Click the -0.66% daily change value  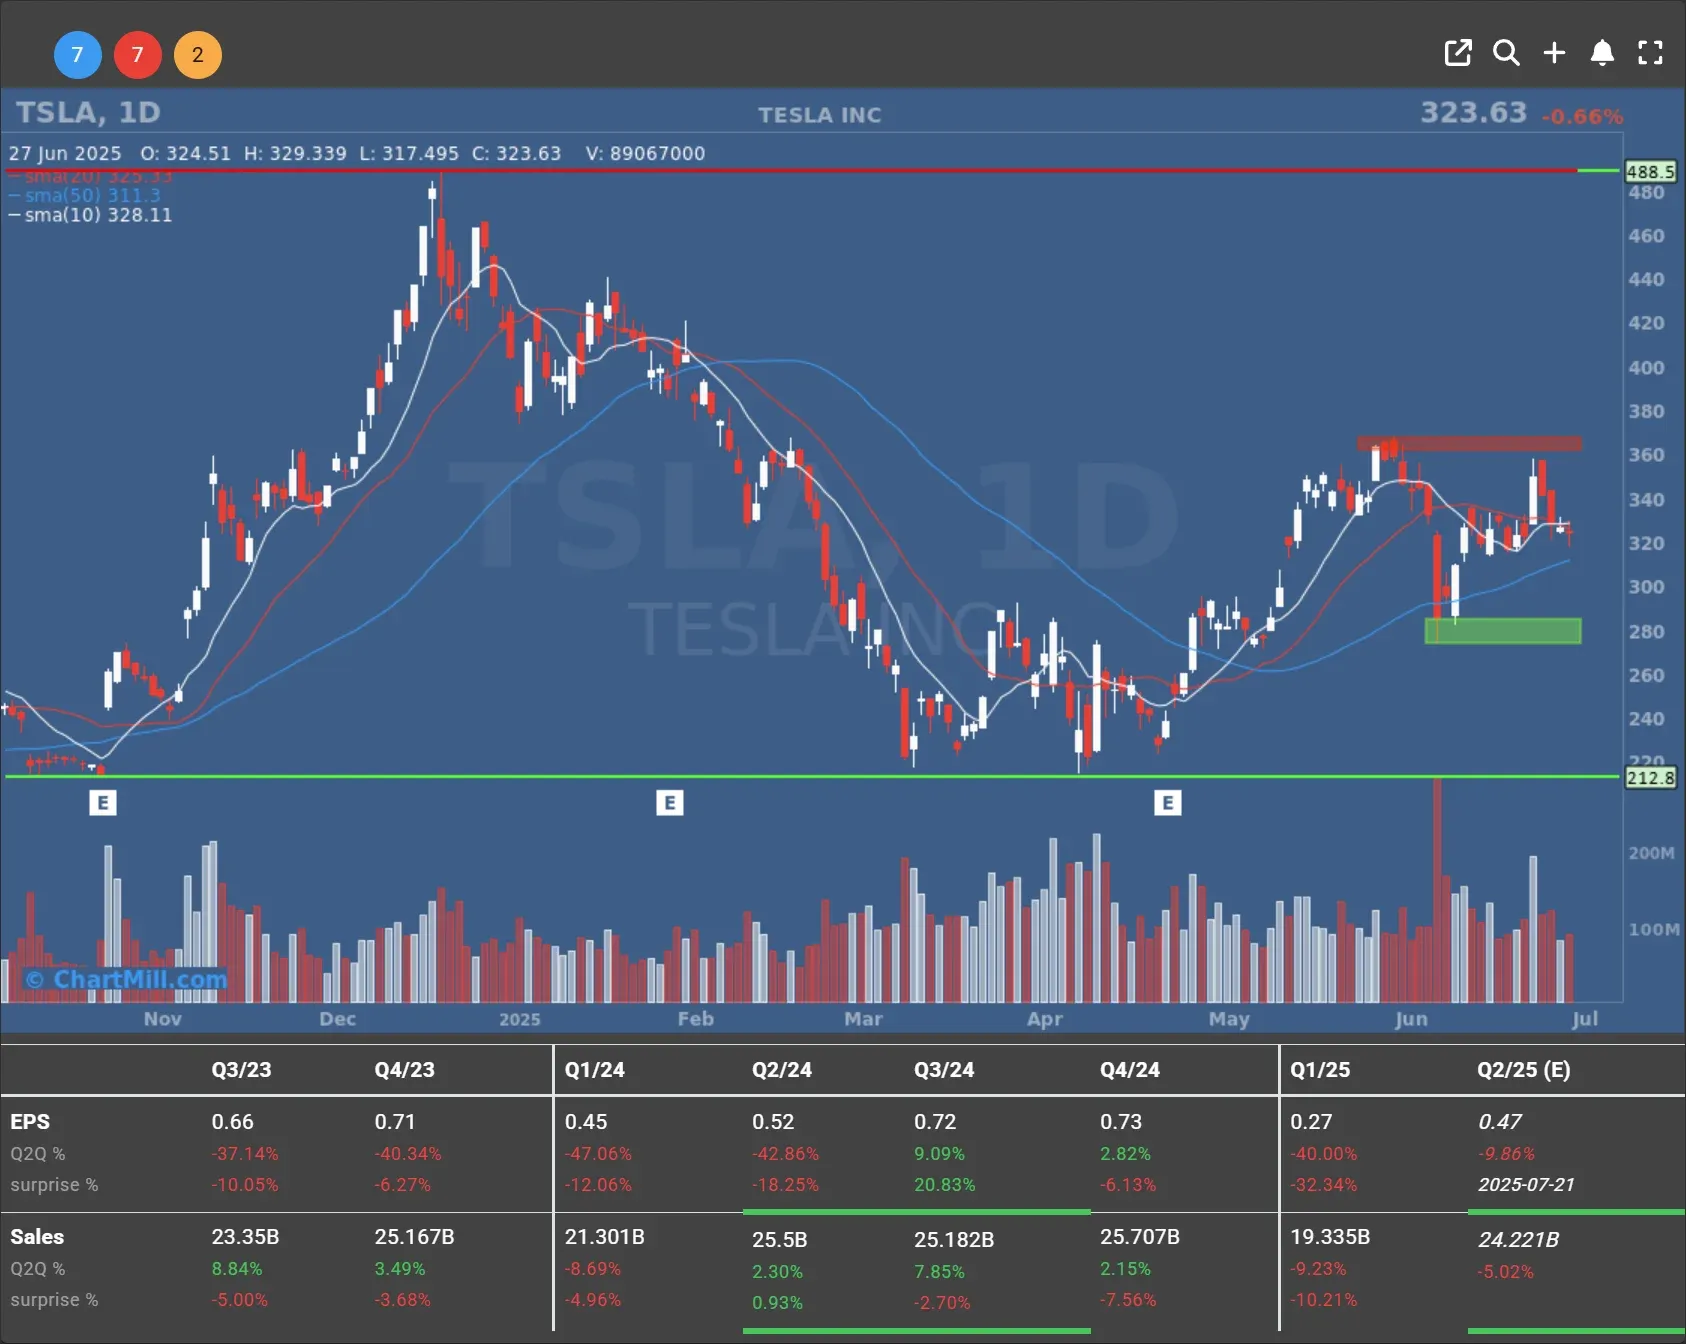click(1582, 116)
